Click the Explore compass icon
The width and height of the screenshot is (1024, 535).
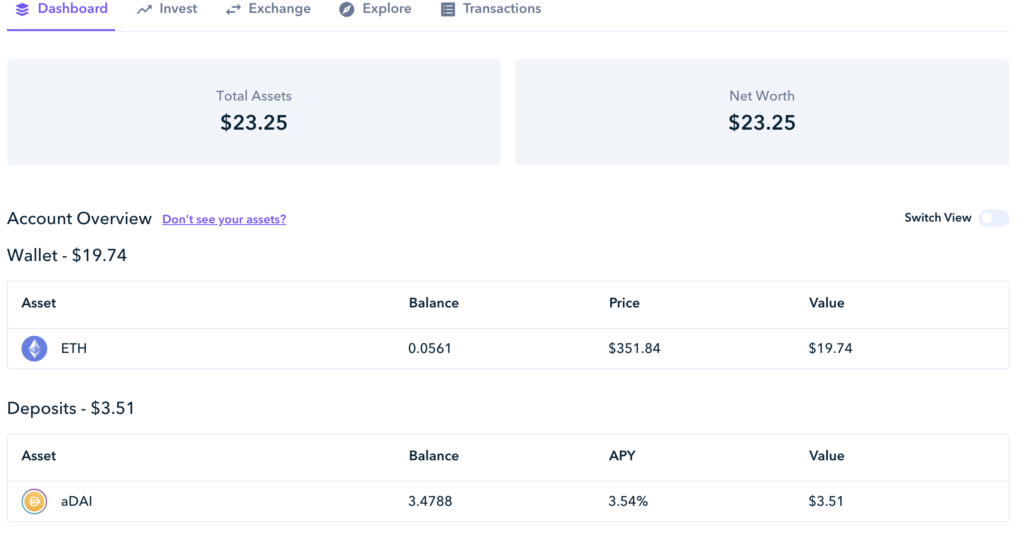click(347, 9)
